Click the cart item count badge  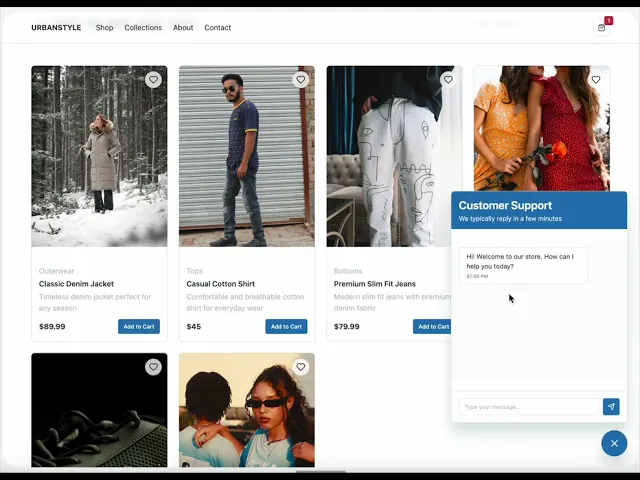click(609, 20)
